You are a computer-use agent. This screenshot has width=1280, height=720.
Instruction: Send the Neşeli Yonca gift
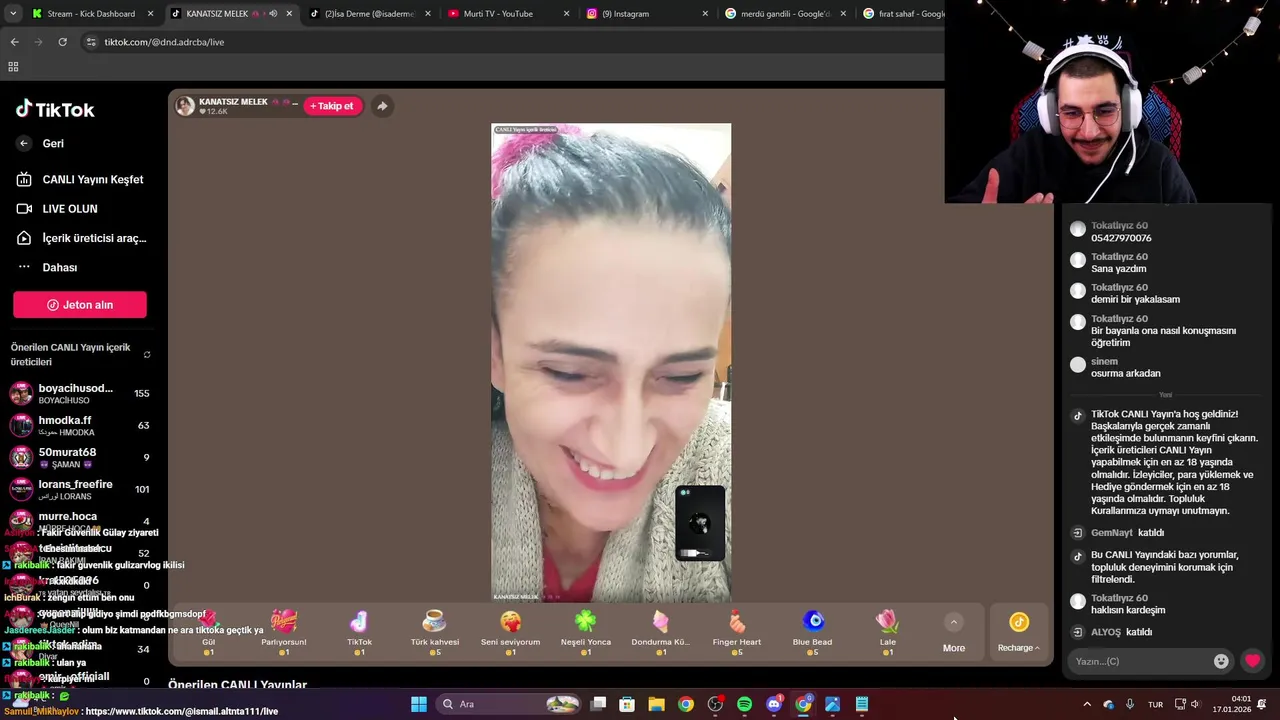point(585,633)
